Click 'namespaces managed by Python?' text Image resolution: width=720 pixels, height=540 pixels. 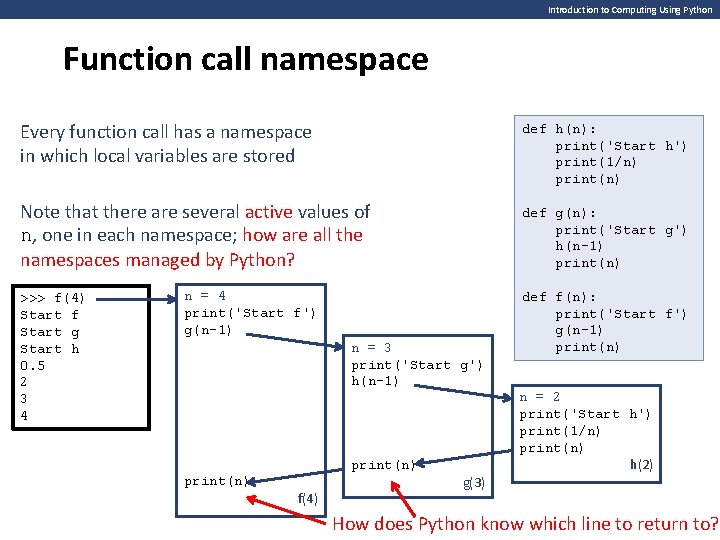[x=158, y=260]
